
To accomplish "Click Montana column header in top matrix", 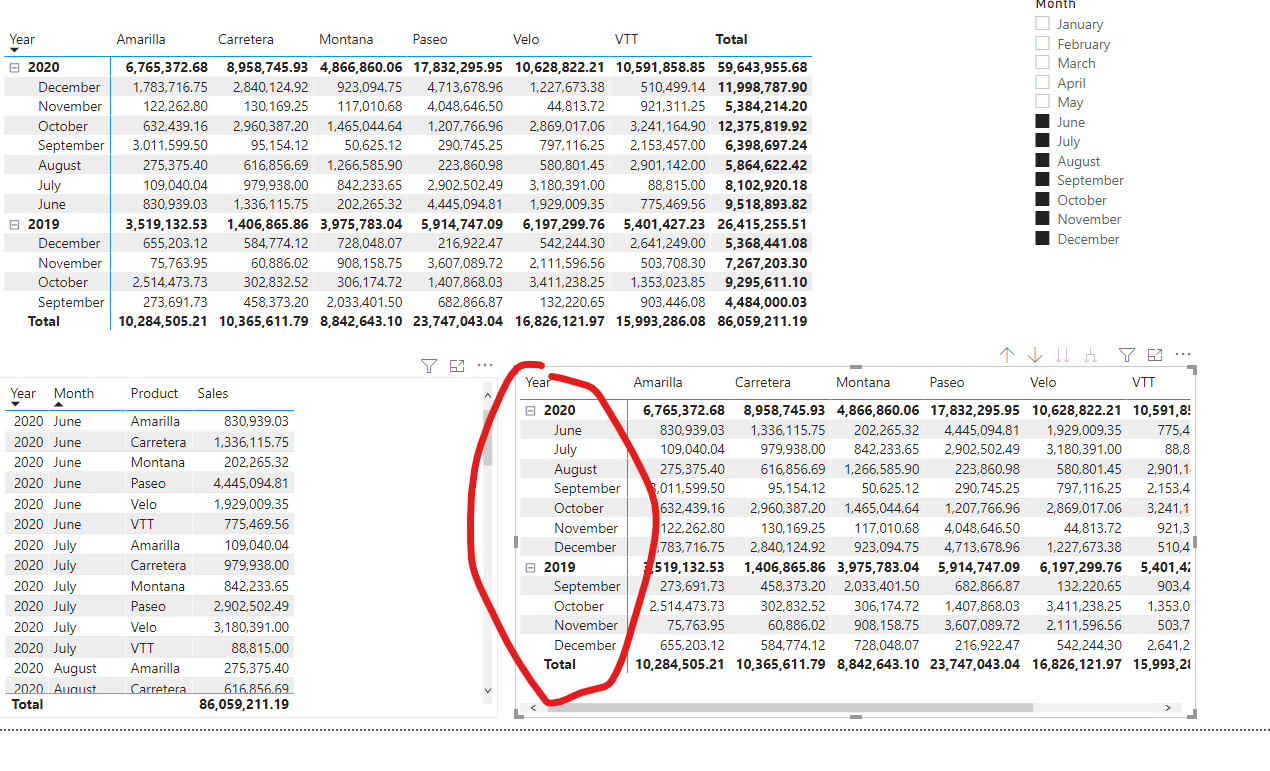I will [346, 39].
